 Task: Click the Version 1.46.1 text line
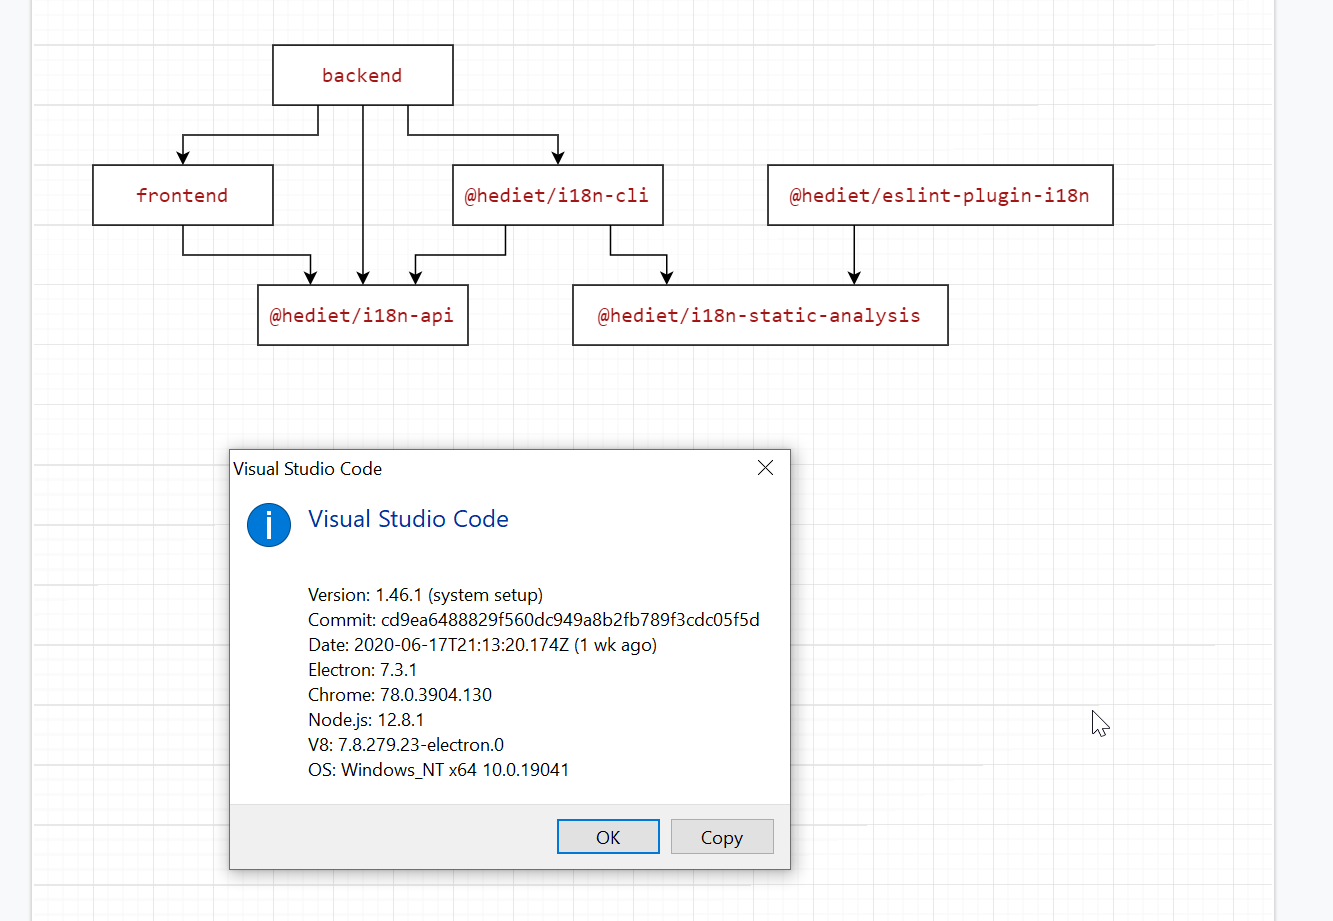pyautogui.click(x=425, y=594)
